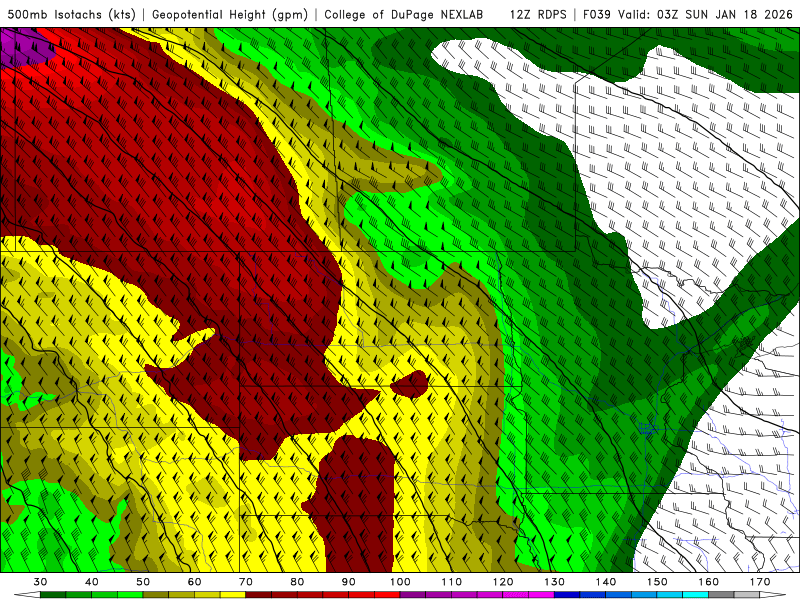Image resolution: width=800 pixels, height=600 pixels.
Task: Click the legend value 70
Action: coord(246,582)
